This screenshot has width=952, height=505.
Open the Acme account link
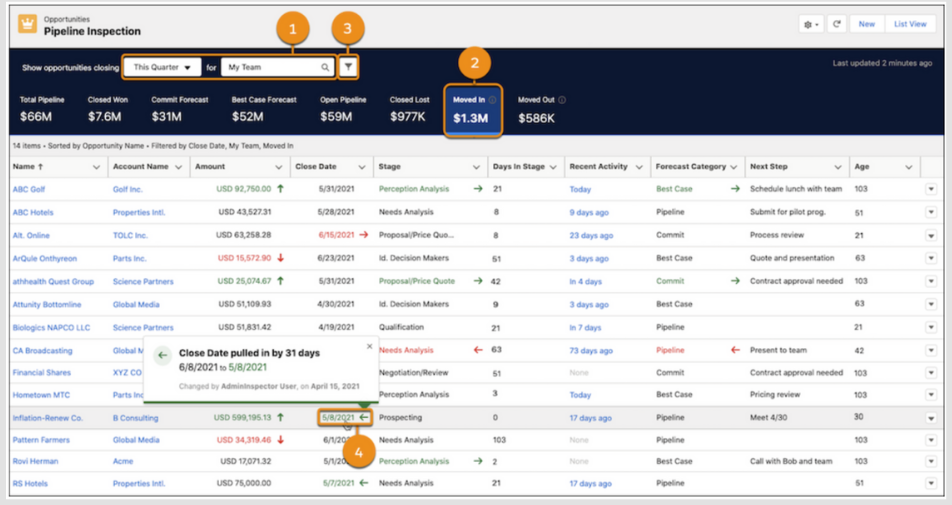pos(123,461)
